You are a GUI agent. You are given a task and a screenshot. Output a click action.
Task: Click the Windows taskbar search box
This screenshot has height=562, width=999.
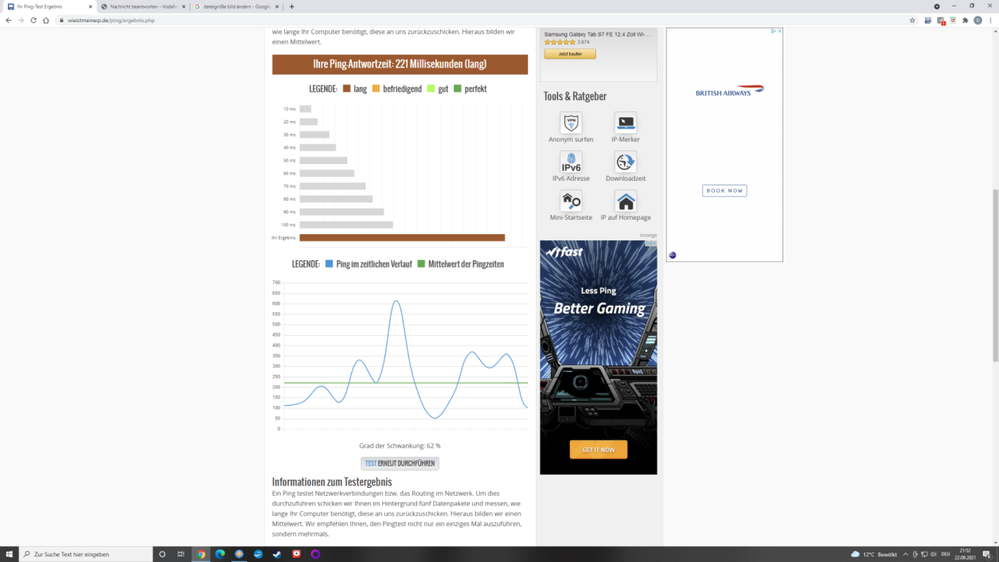[86, 554]
